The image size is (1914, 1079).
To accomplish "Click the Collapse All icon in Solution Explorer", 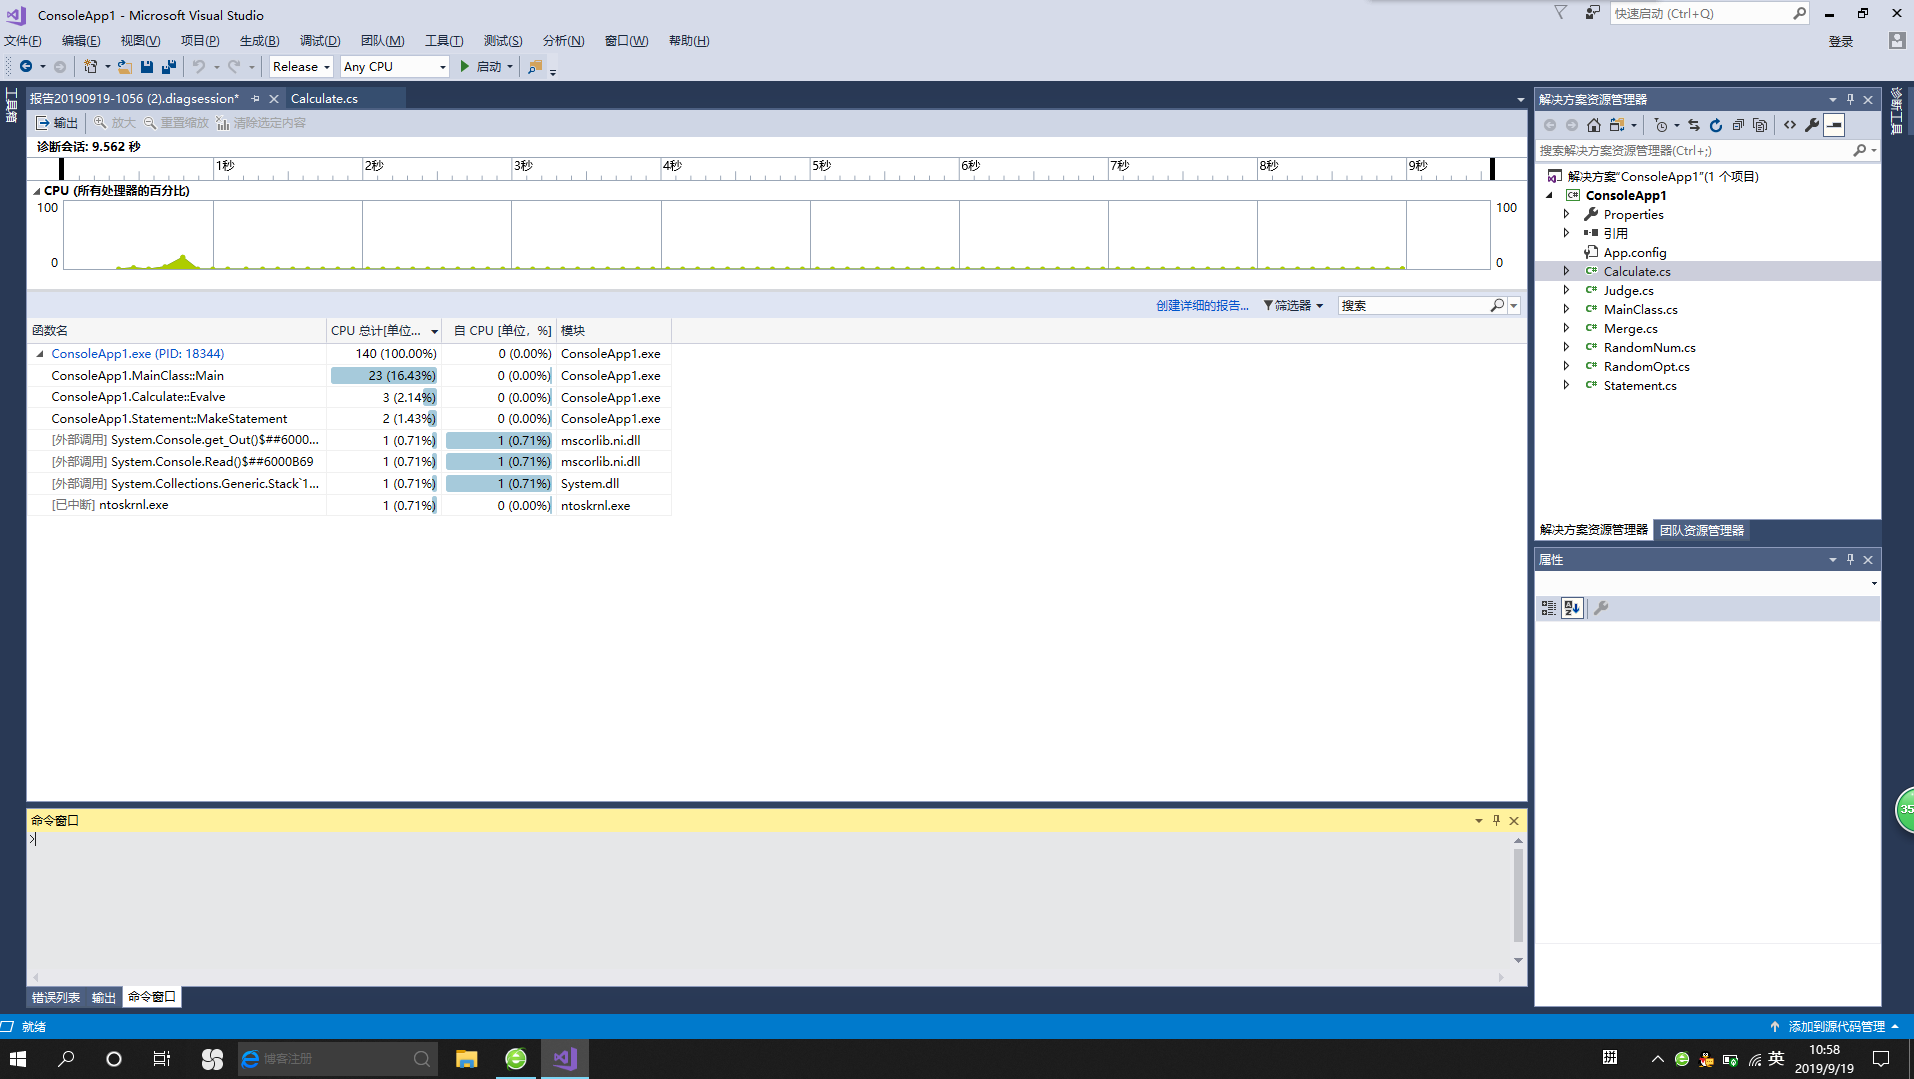I will point(1738,125).
